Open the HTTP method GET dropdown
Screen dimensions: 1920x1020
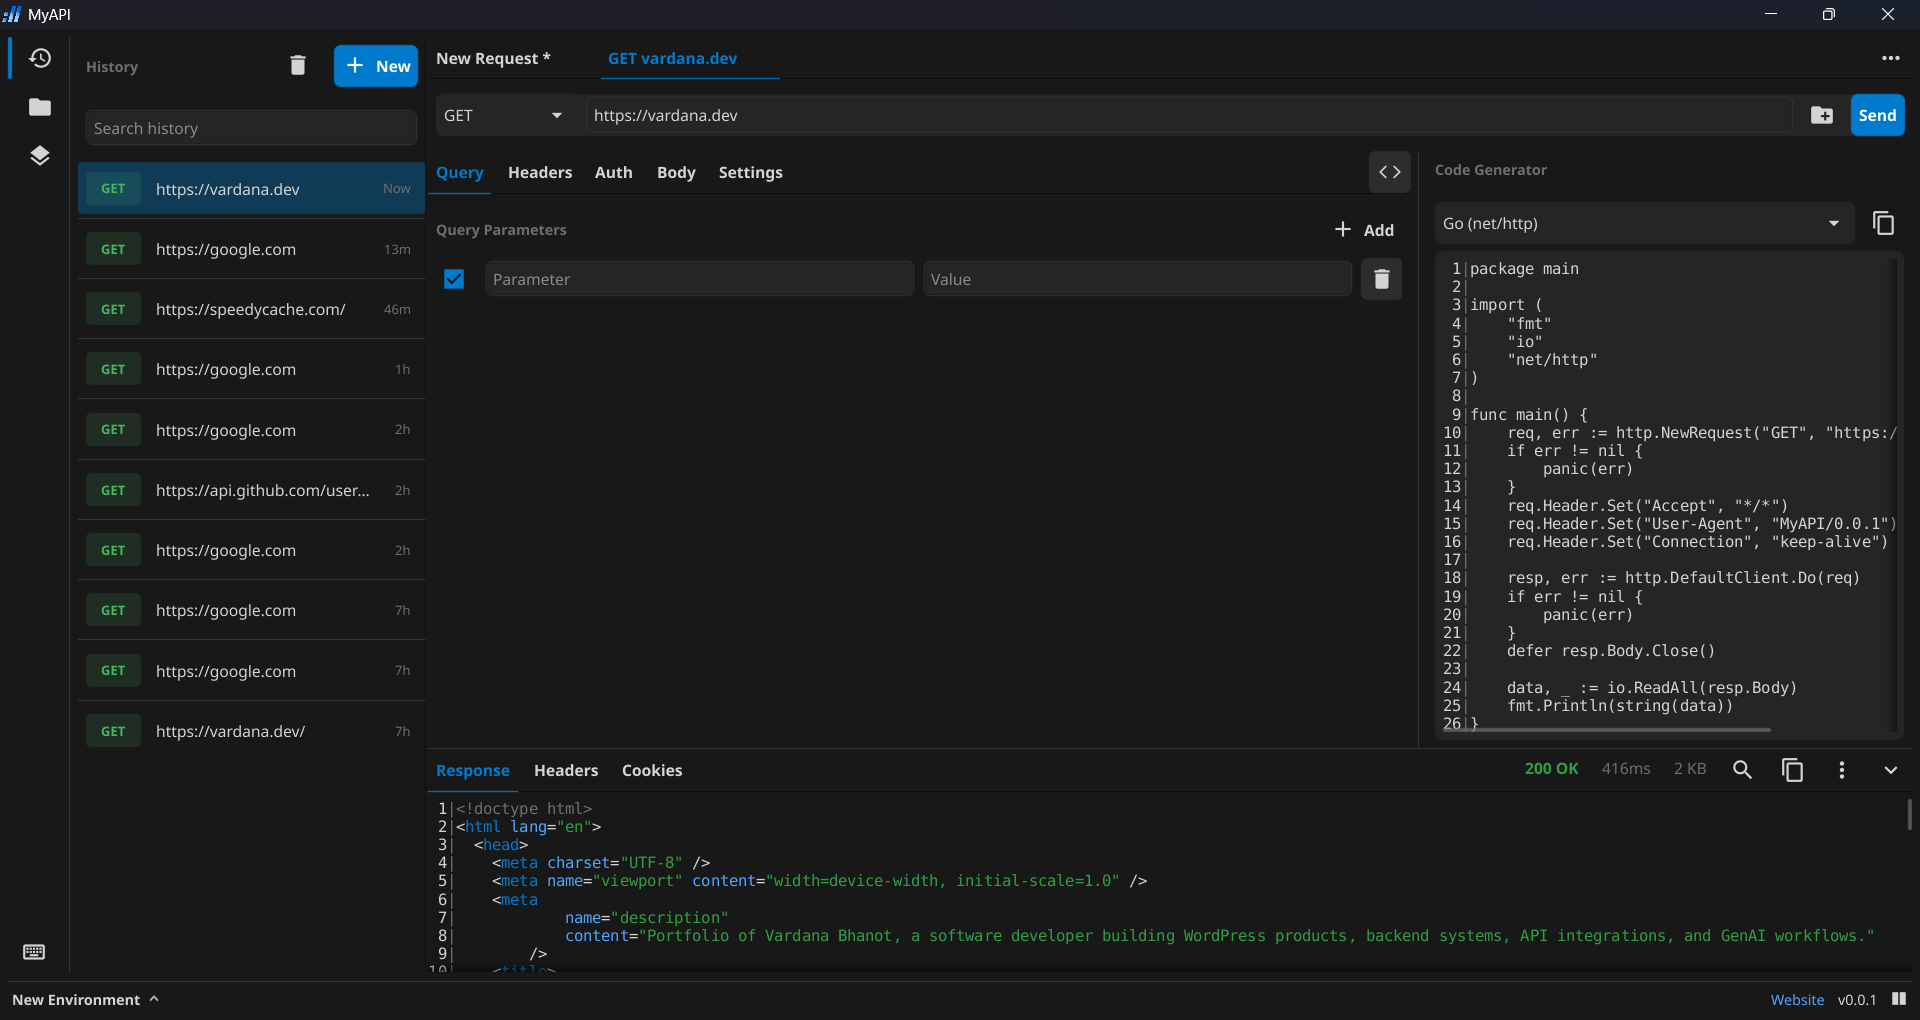505,115
